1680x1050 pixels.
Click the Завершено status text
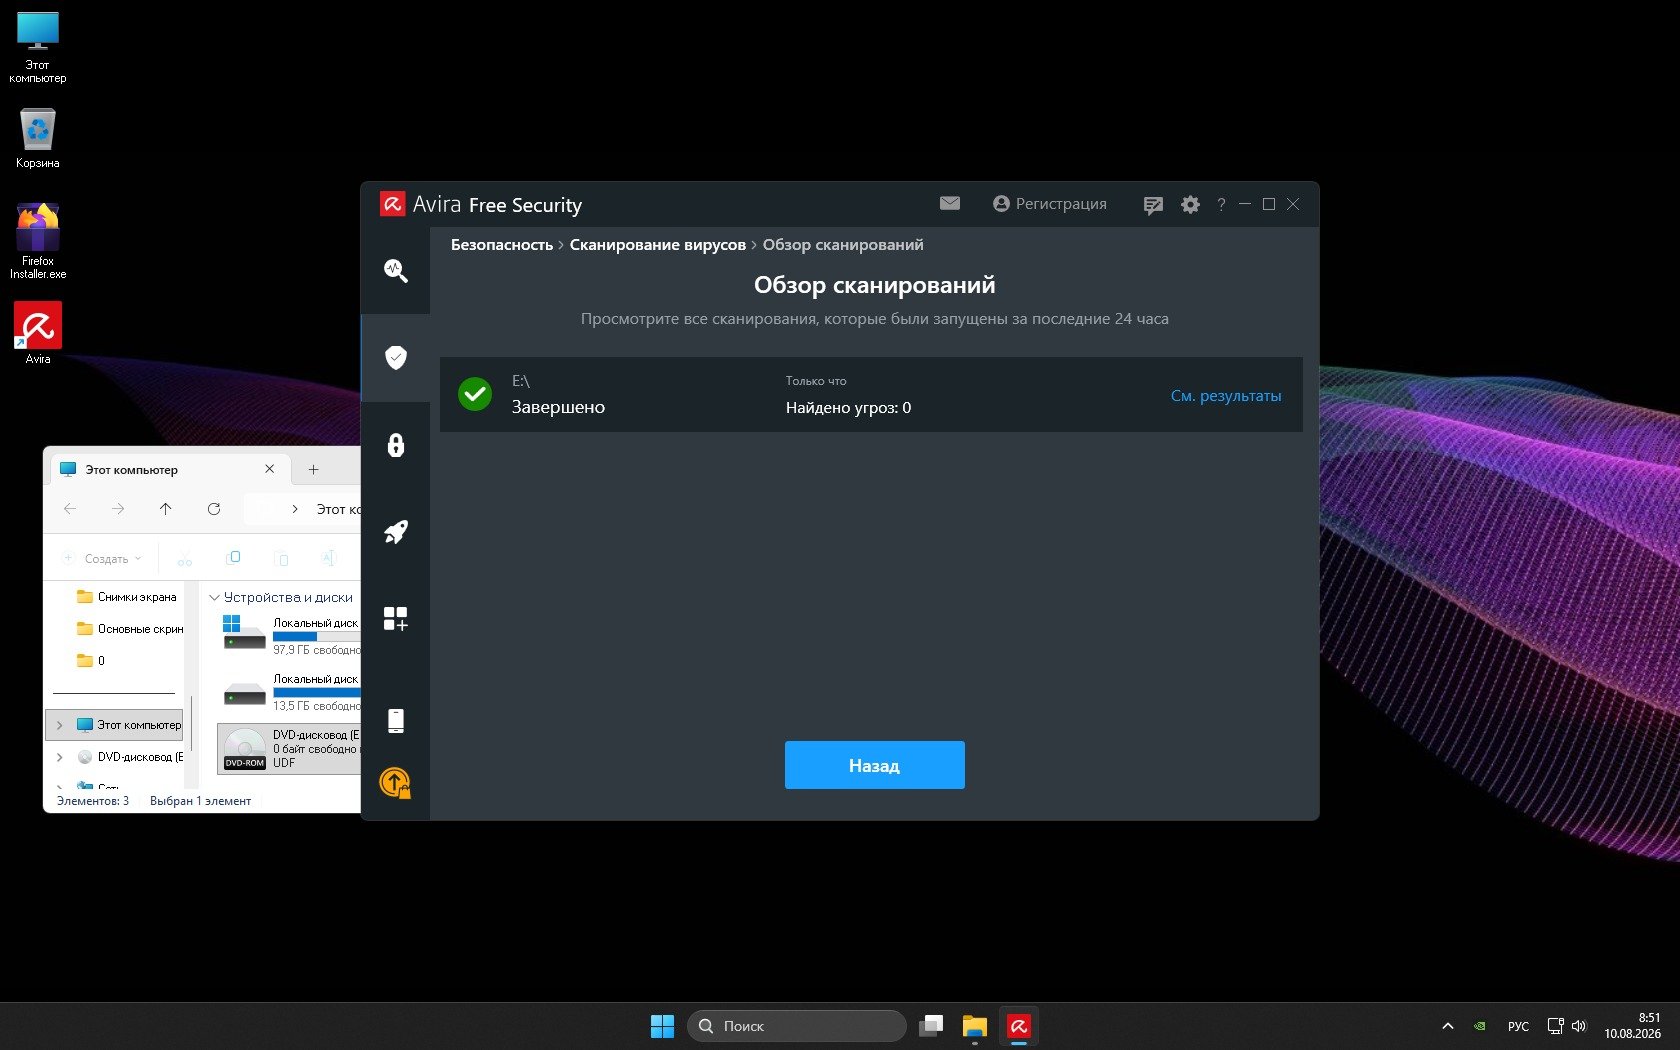click(x=558, y=407)
